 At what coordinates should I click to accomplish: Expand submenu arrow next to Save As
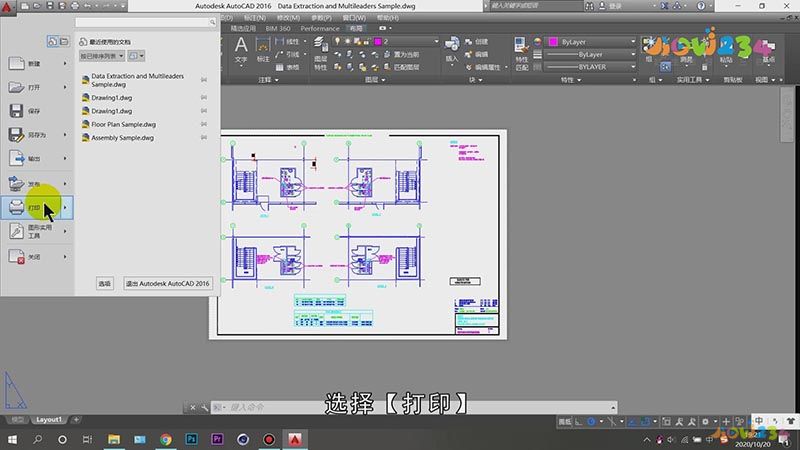tap(65, 135)
